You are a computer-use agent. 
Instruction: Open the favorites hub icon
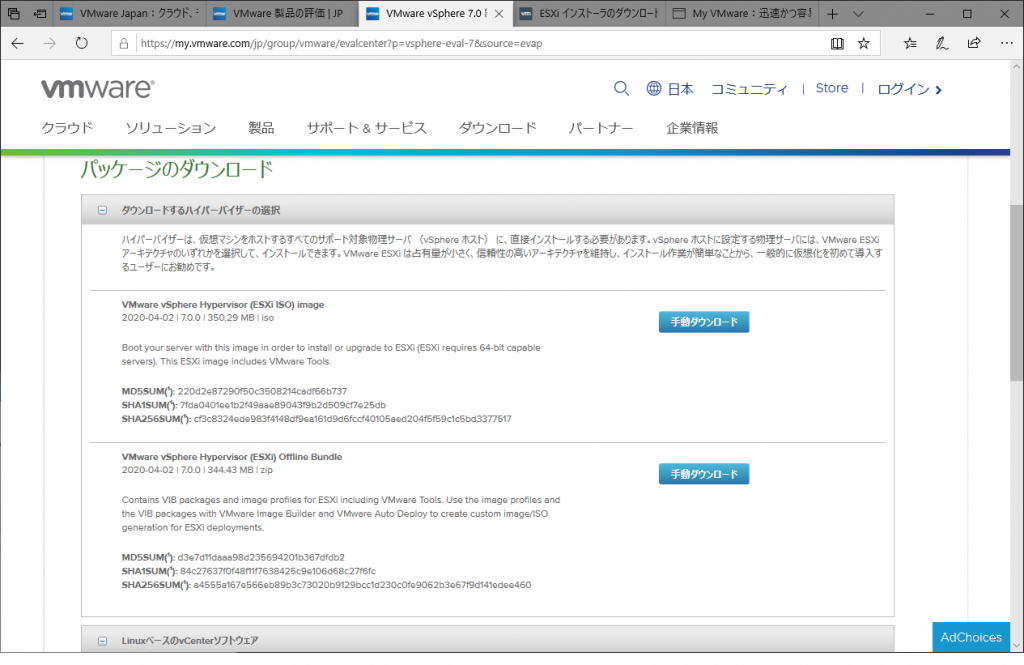(x=910, y=44)
